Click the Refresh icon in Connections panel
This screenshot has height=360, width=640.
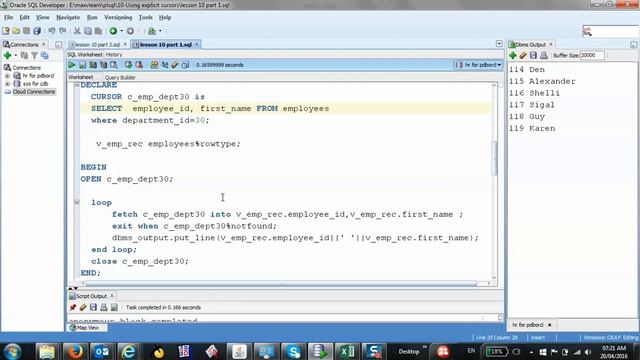pos(24,56)
